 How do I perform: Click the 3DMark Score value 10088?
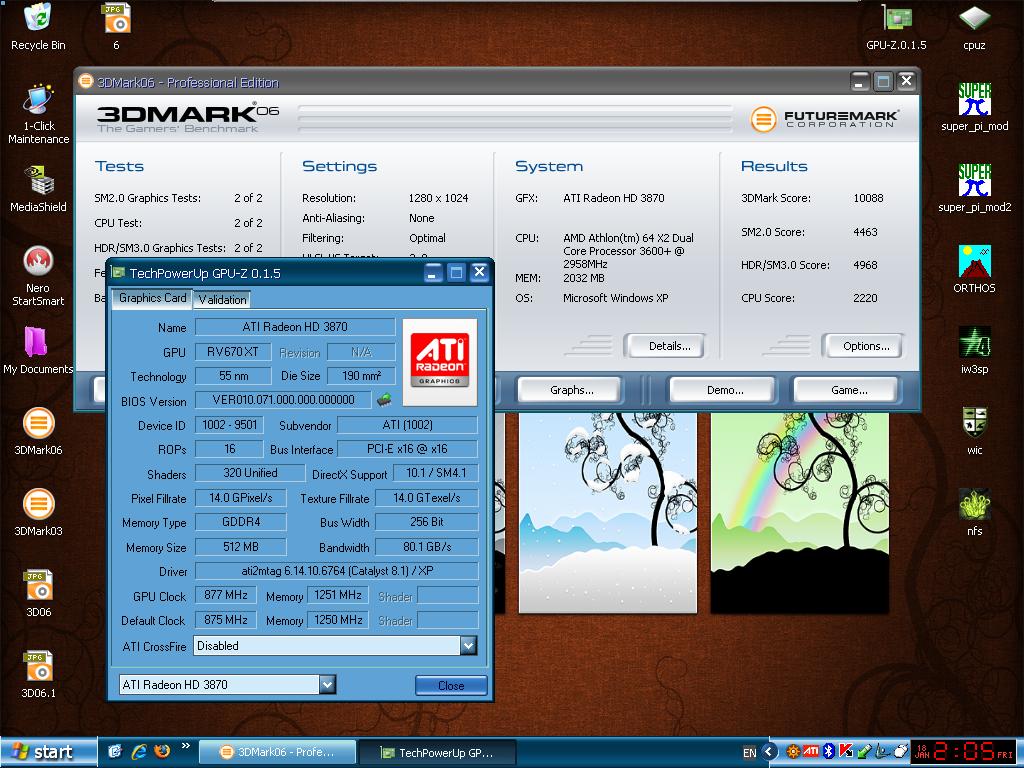click(868, 198)
